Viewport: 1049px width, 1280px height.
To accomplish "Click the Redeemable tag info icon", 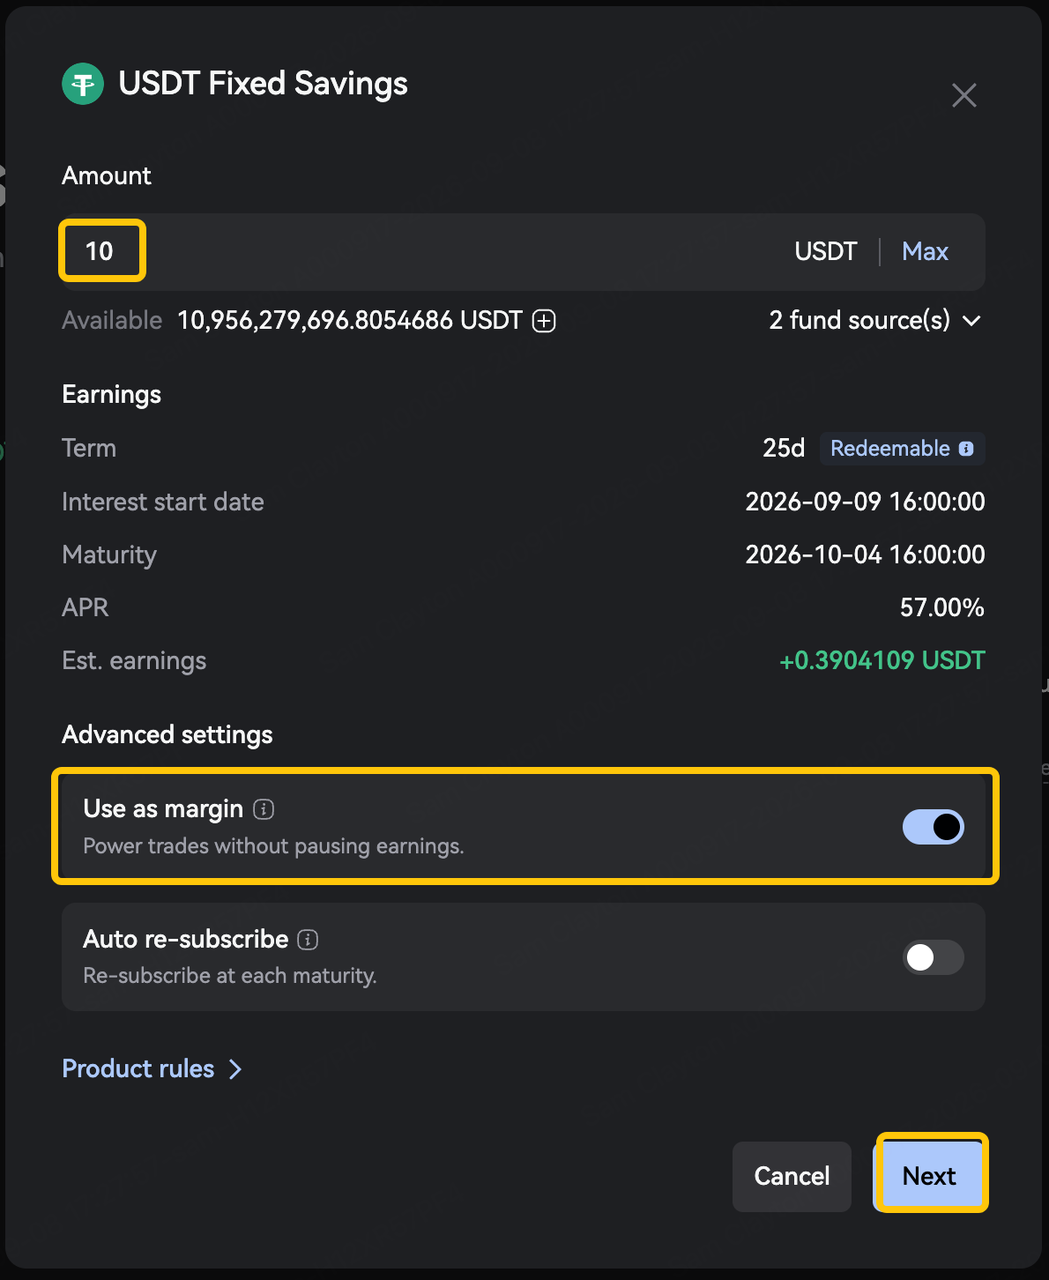I will [966, 449].
